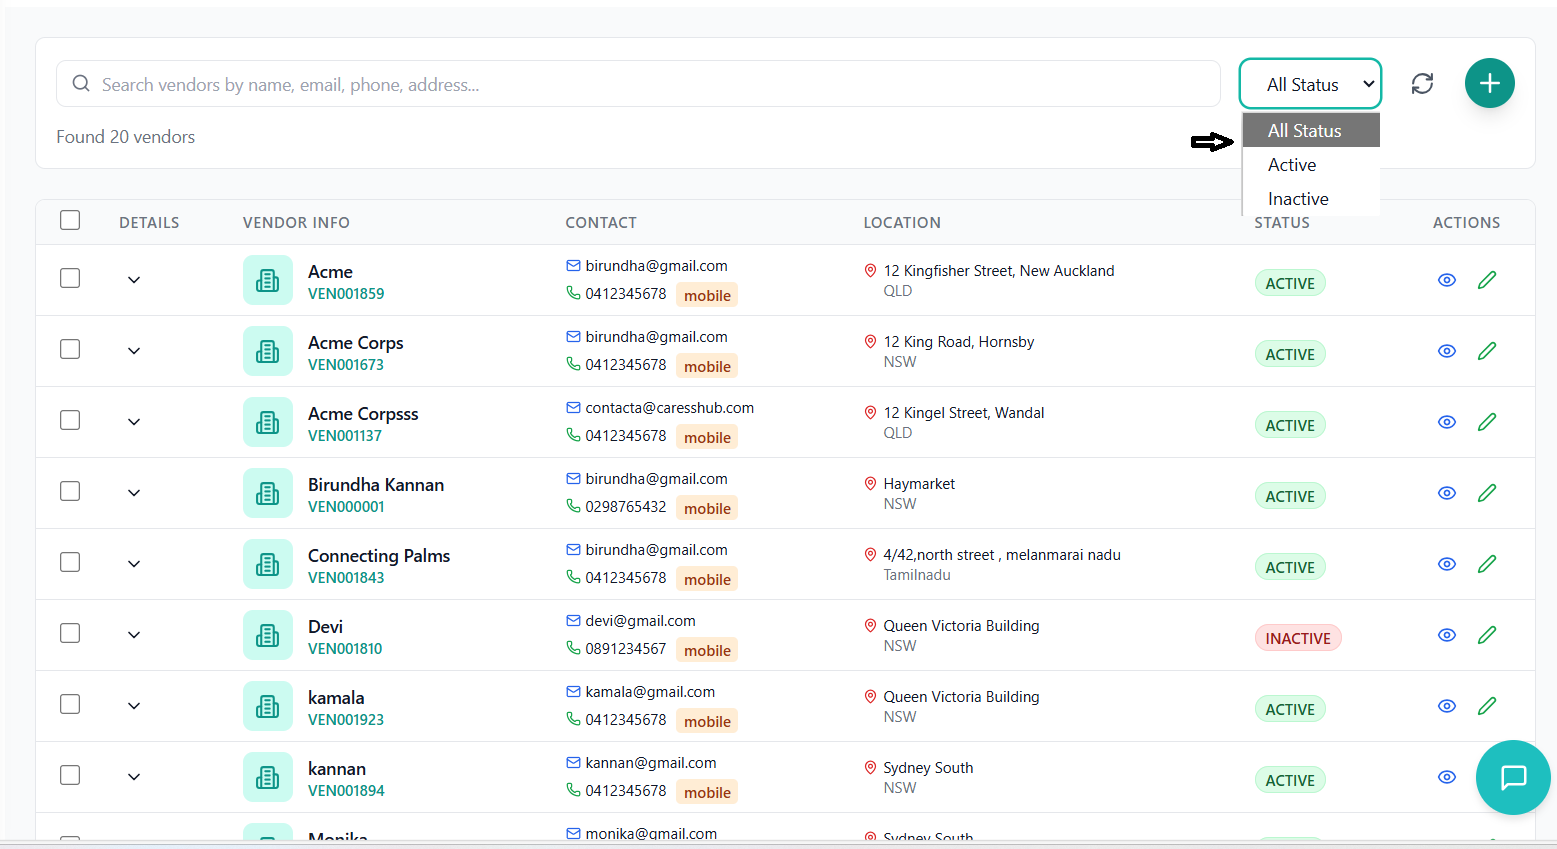The height and width of the screenshot is (849, 1557).
Task: Click the email envelope icon for kamala
Action: click(x=572, y=691)
